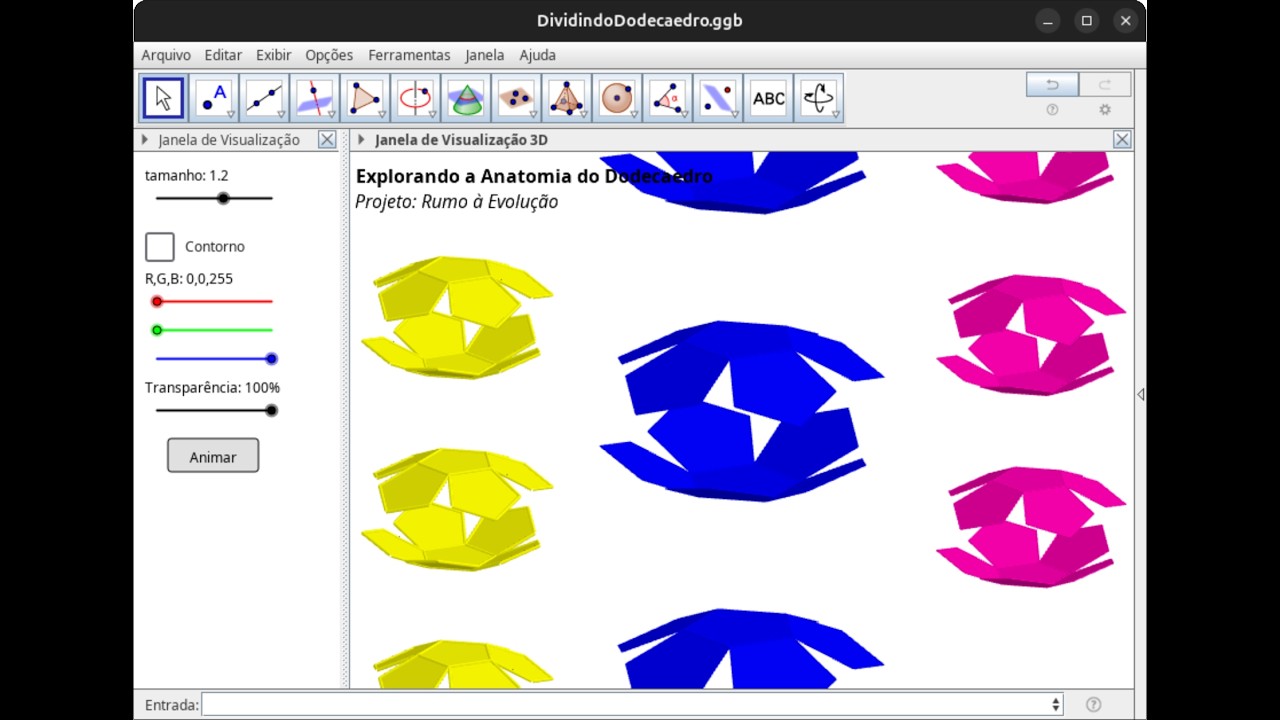The image size is (1280, 720).
Task: Select the Line through two points tool
Action: [264, 98]
